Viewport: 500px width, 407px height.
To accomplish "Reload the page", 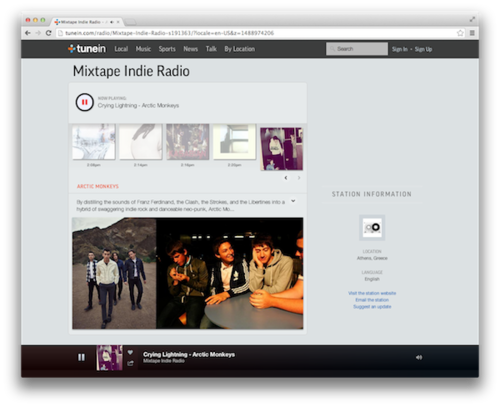I will [49, 33].
